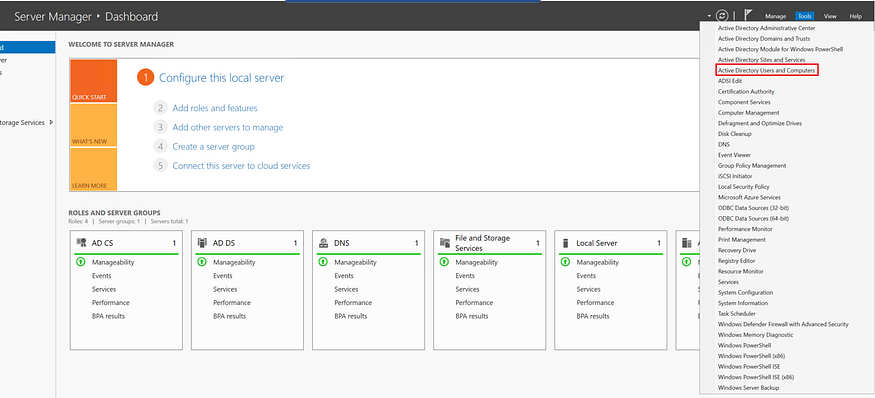Launch ADSI Edit from Tools menu
Image resolution: width=875 pixels, height=398 pixels.
tap(729, 81)
